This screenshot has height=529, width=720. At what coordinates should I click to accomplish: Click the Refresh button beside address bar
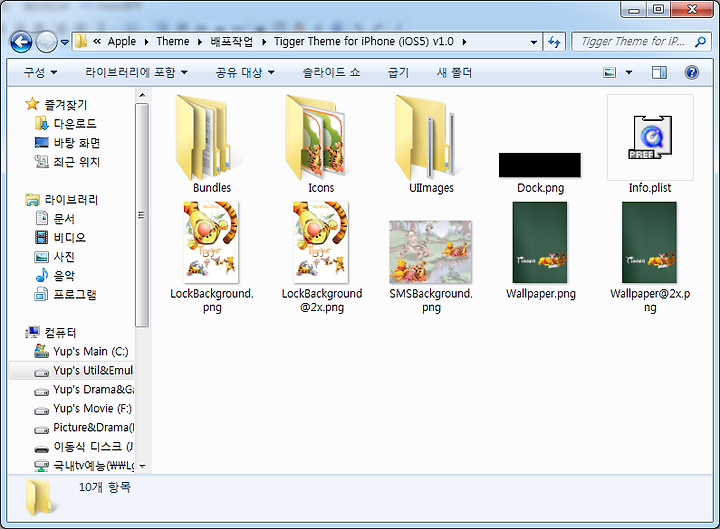pyautogui.click(x=554, y=42)
